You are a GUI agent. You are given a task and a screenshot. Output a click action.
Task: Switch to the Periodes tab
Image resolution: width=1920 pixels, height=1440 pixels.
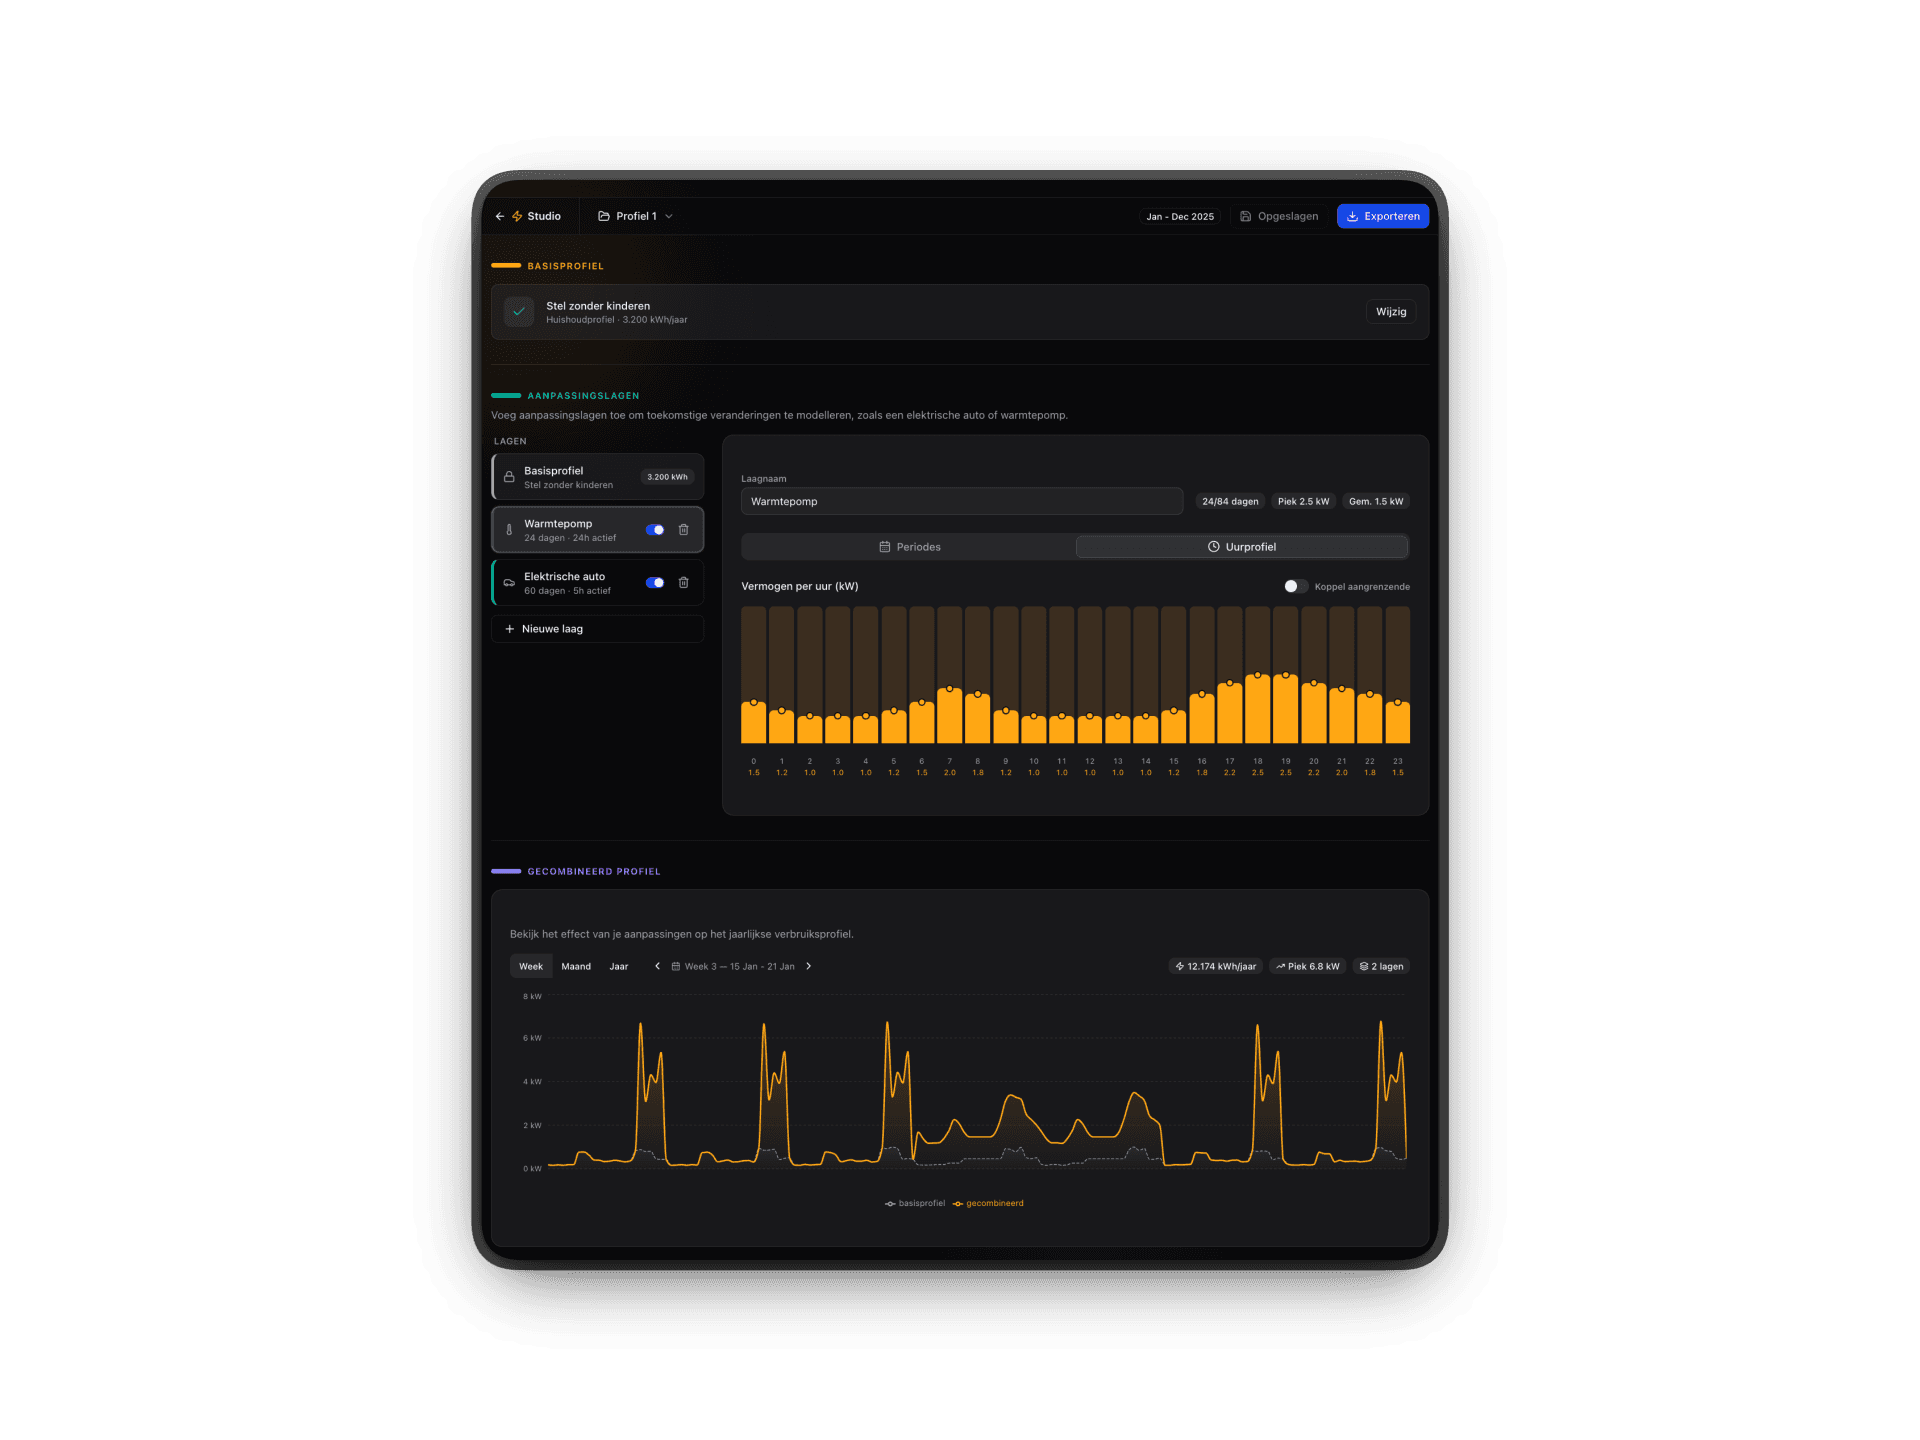point(909,547)
